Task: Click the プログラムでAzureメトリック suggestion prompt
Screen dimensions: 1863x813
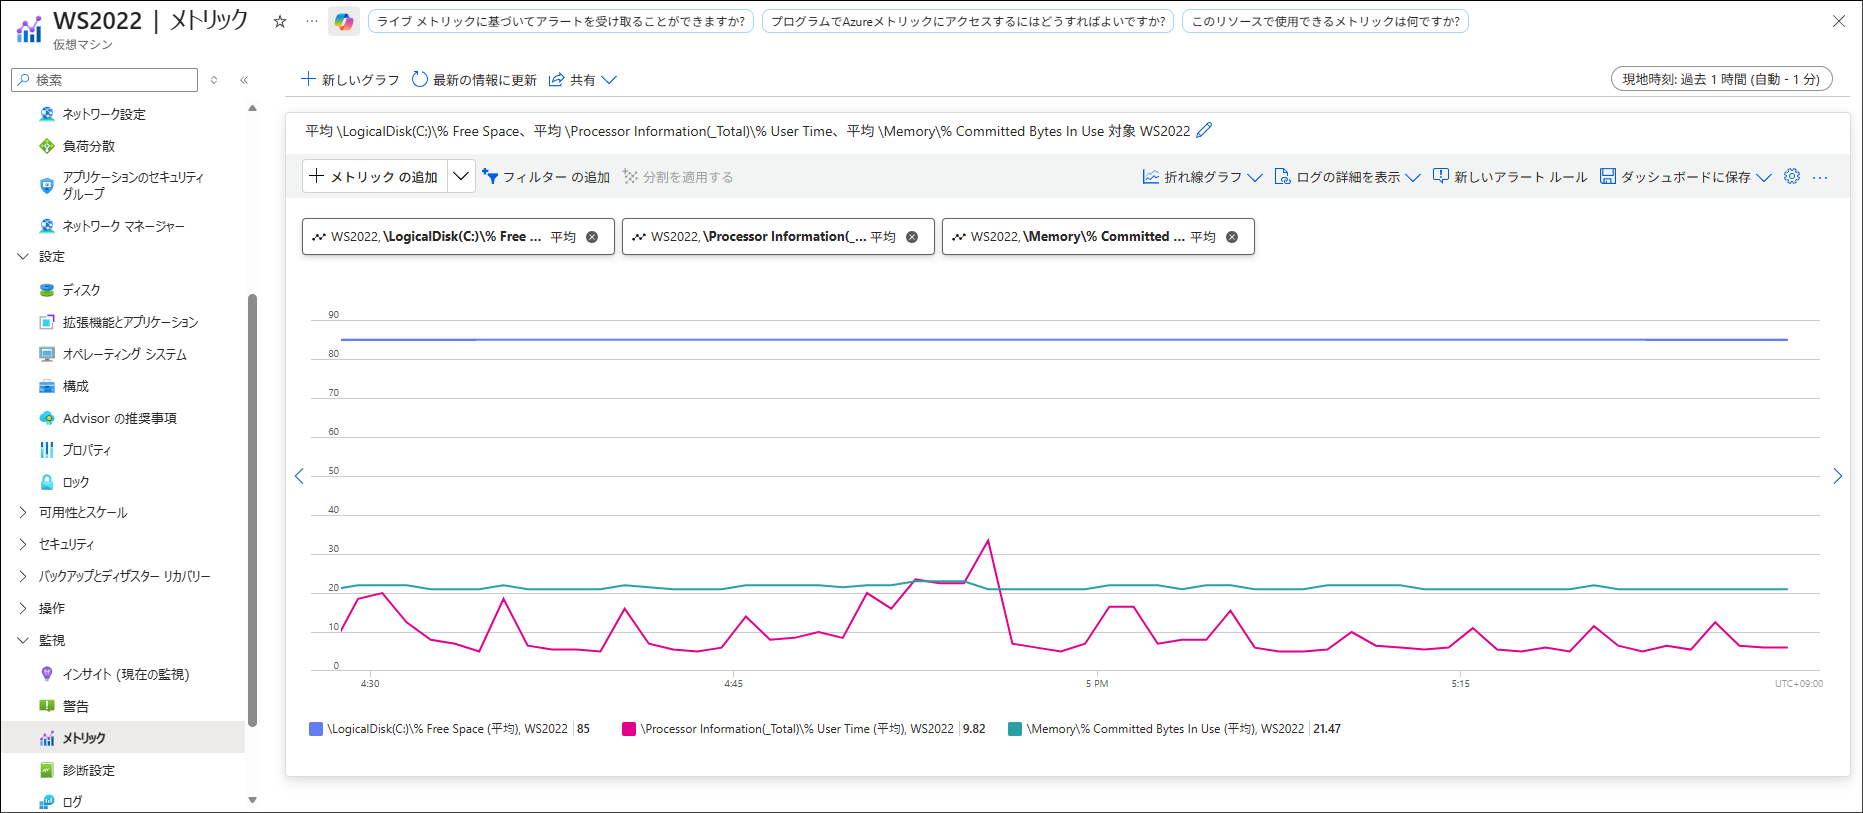Action: click(x=968, y=21)
